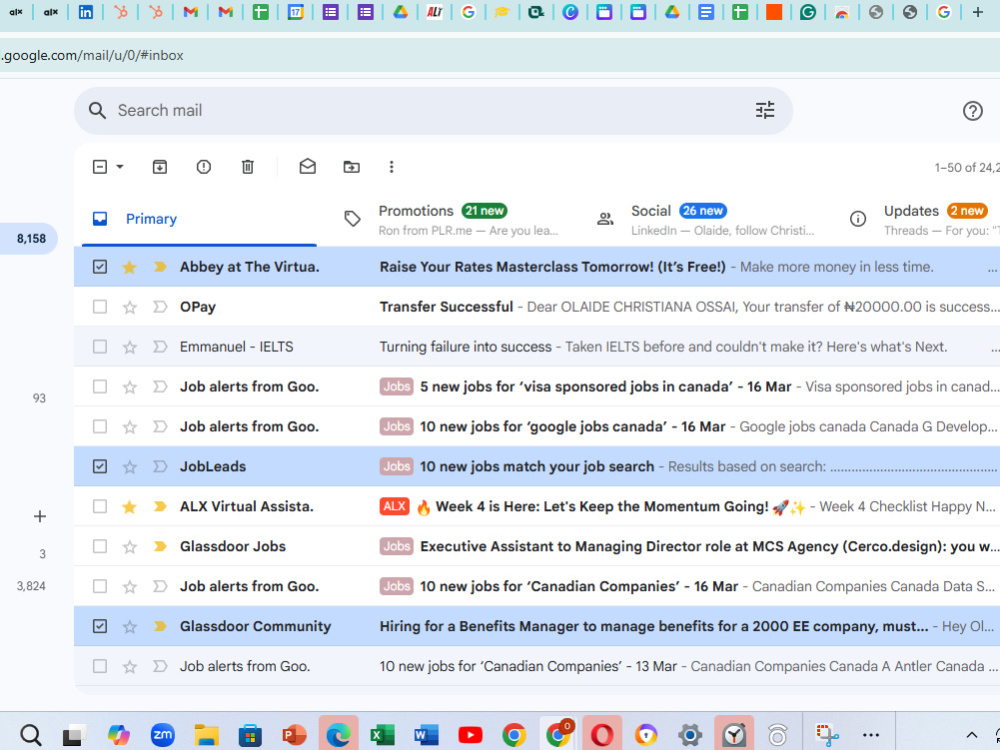Open Microsoft Store from the taskbar
1000x750 pixels.
[250, 735]
